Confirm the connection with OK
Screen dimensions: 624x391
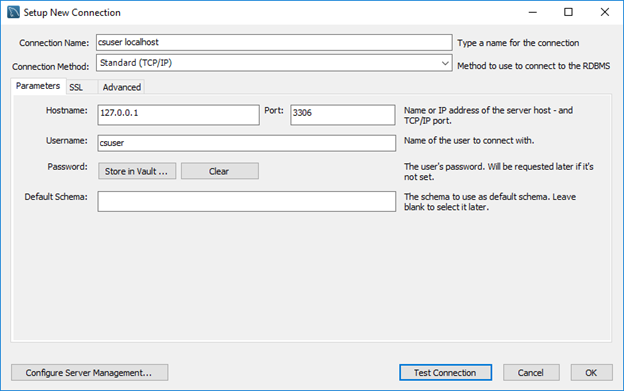click(x=591, y=373)
